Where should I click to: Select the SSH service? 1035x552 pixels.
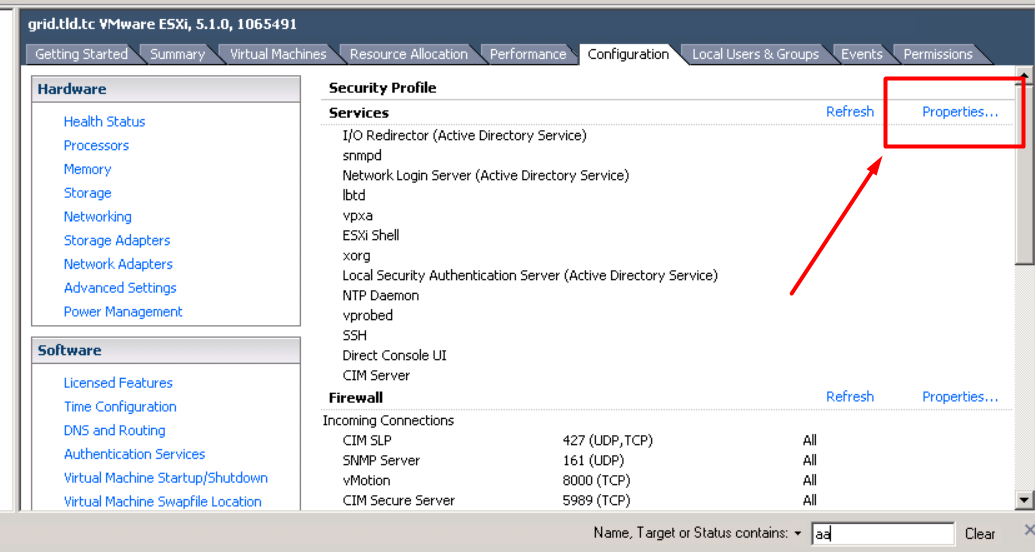point(354,335)
